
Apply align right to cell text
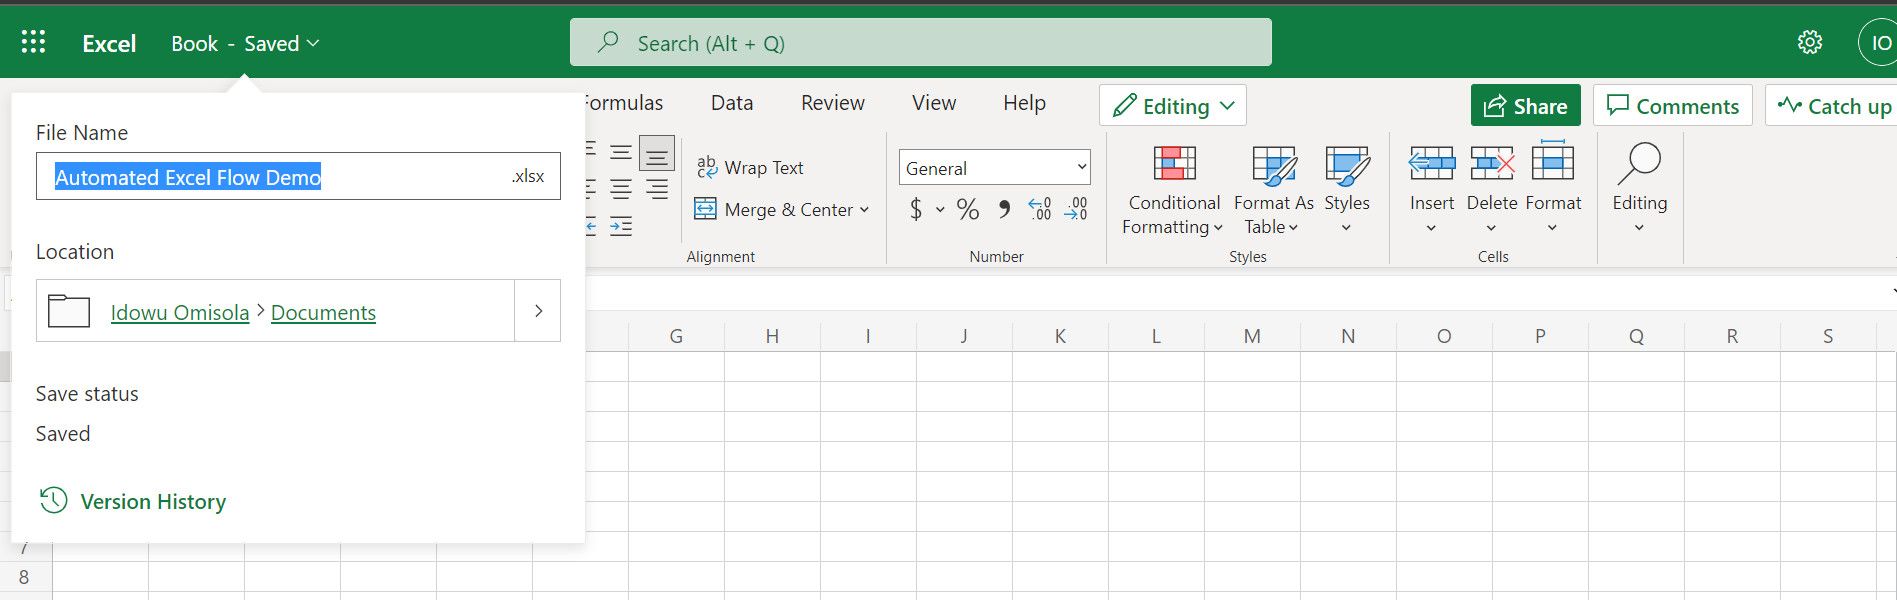[x=657, y=189]
